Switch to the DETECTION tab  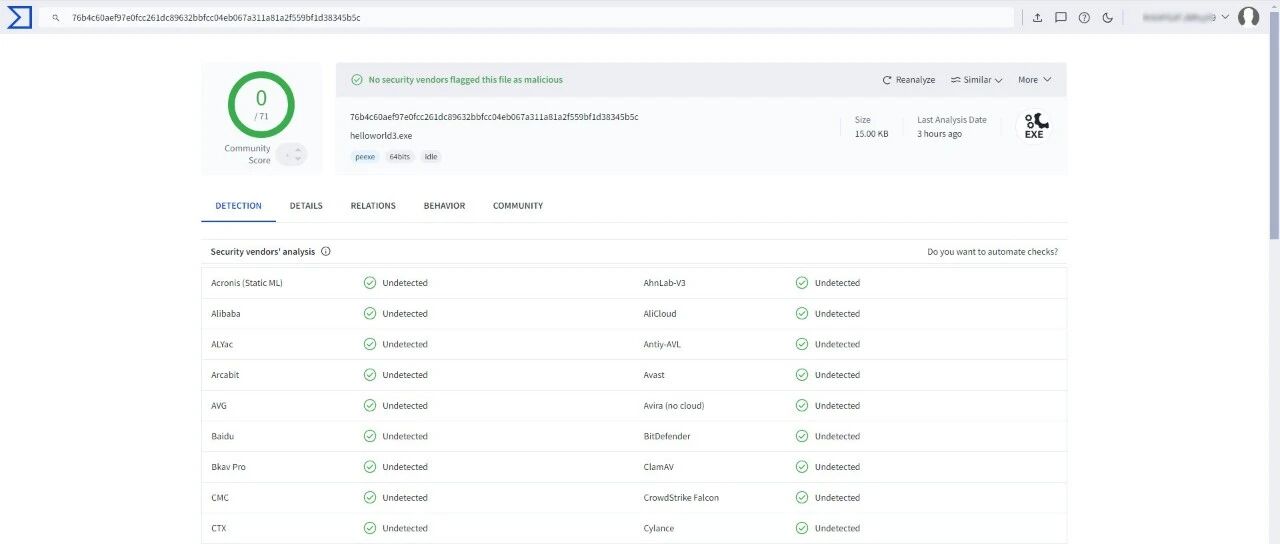pyautogui.click(x=238, y=206)
